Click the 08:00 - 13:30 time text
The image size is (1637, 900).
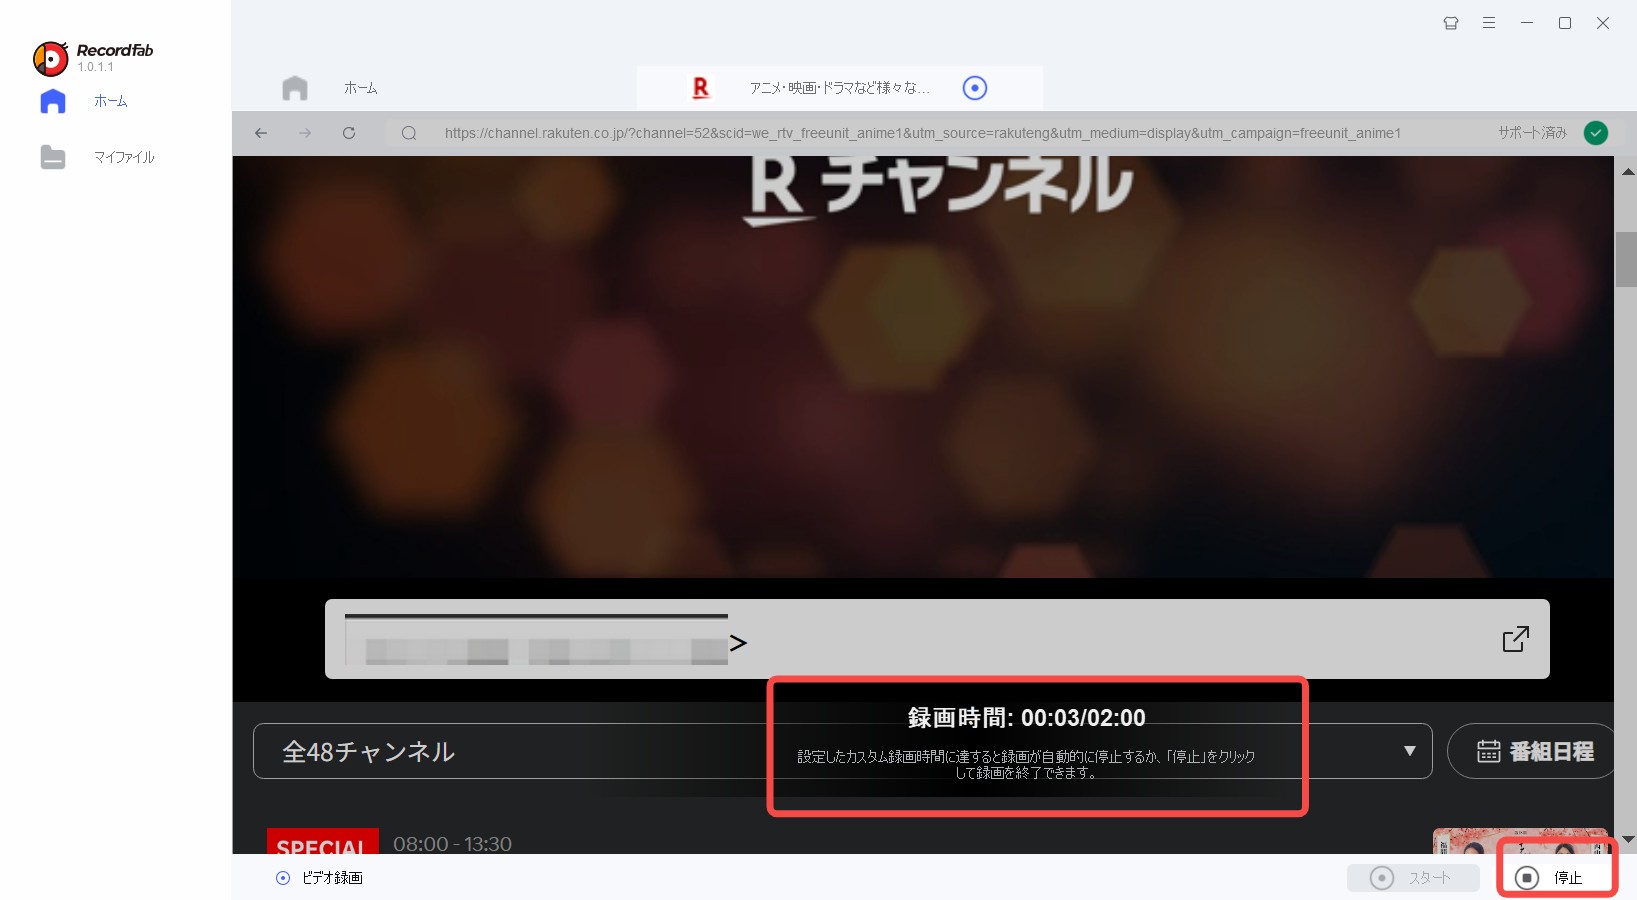pyautogui.click(x=452, y=844)
